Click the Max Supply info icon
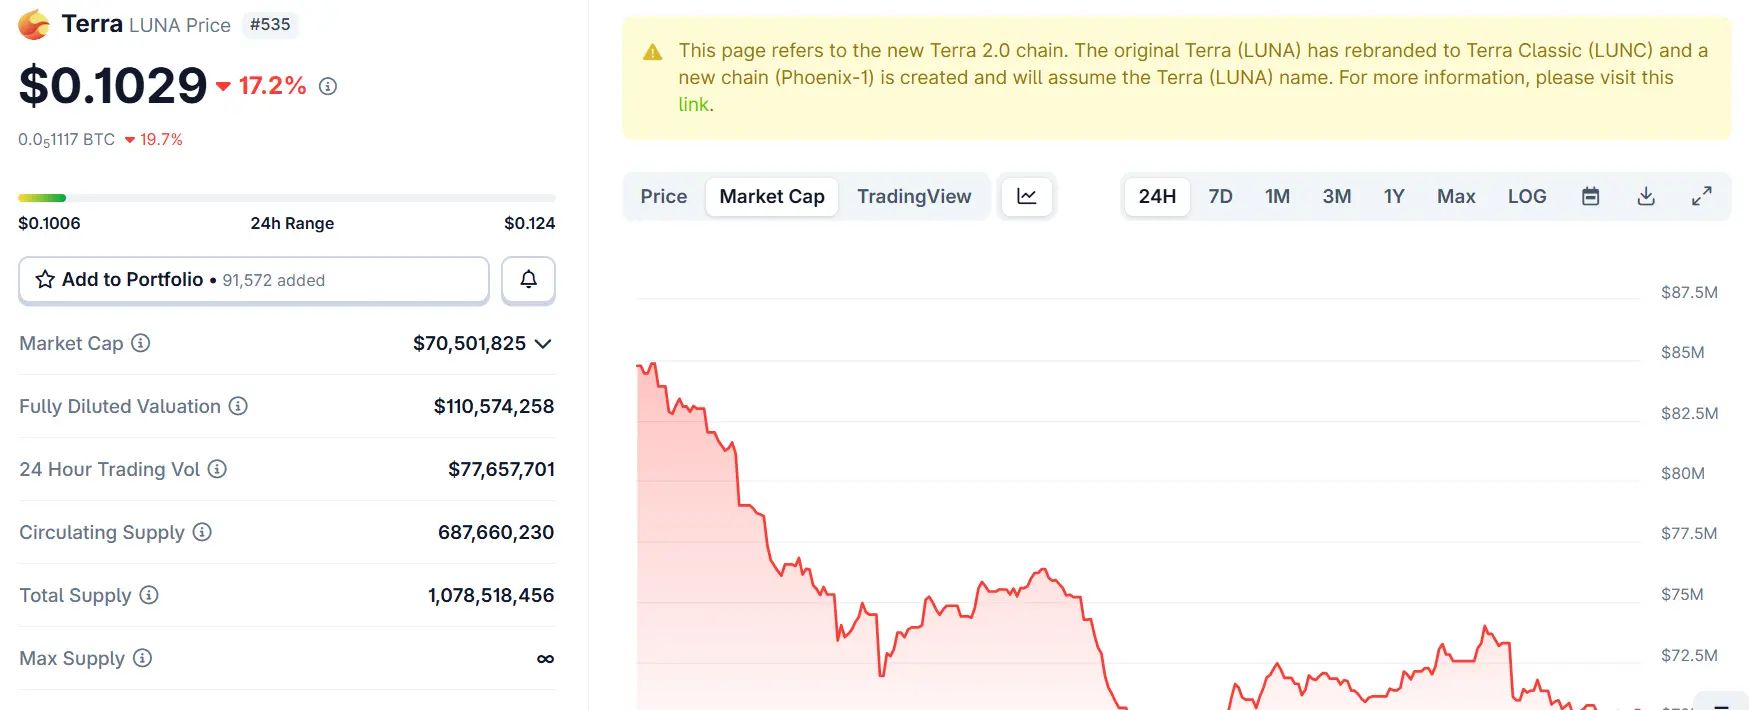This screenshot has height=710, width=1749. (x=143, y=658)
